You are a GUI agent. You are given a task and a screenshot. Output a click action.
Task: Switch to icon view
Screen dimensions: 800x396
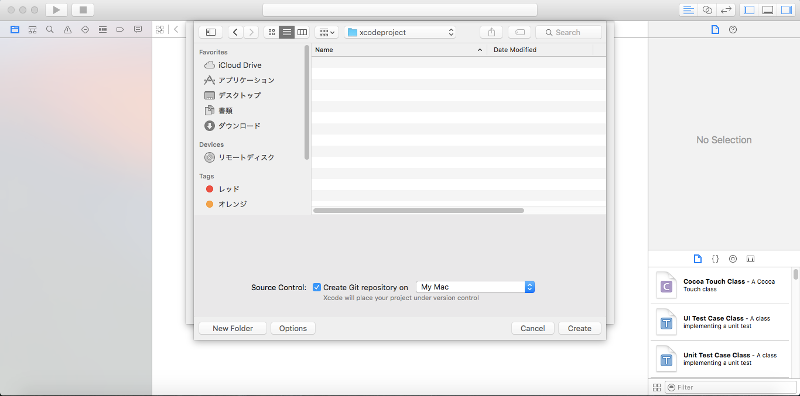[272, 32]
